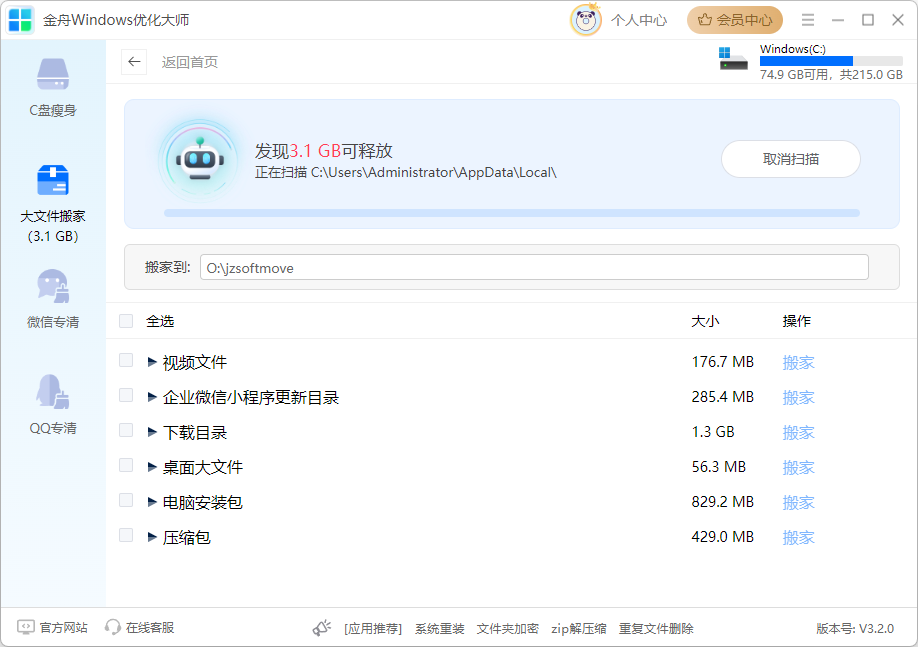The image size is (918, 647).
Task: Expand the 电脑安装包 row
Action: (x=152, y=502)
